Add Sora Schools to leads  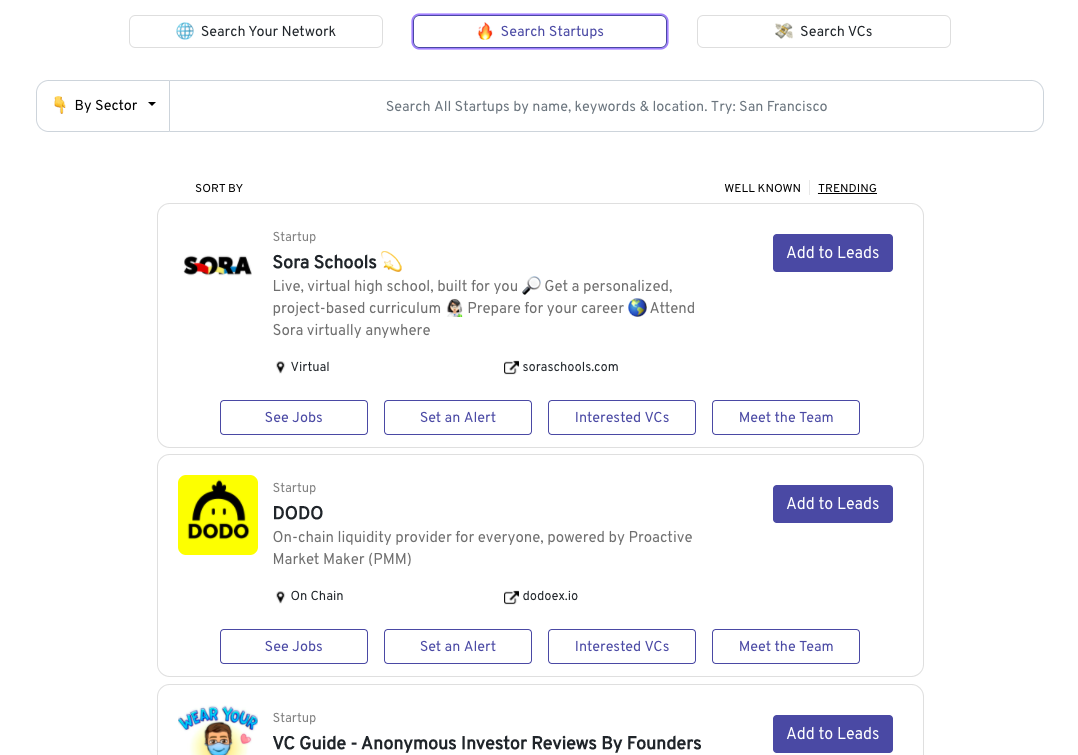pyautogui.click(x=832, y=253)
